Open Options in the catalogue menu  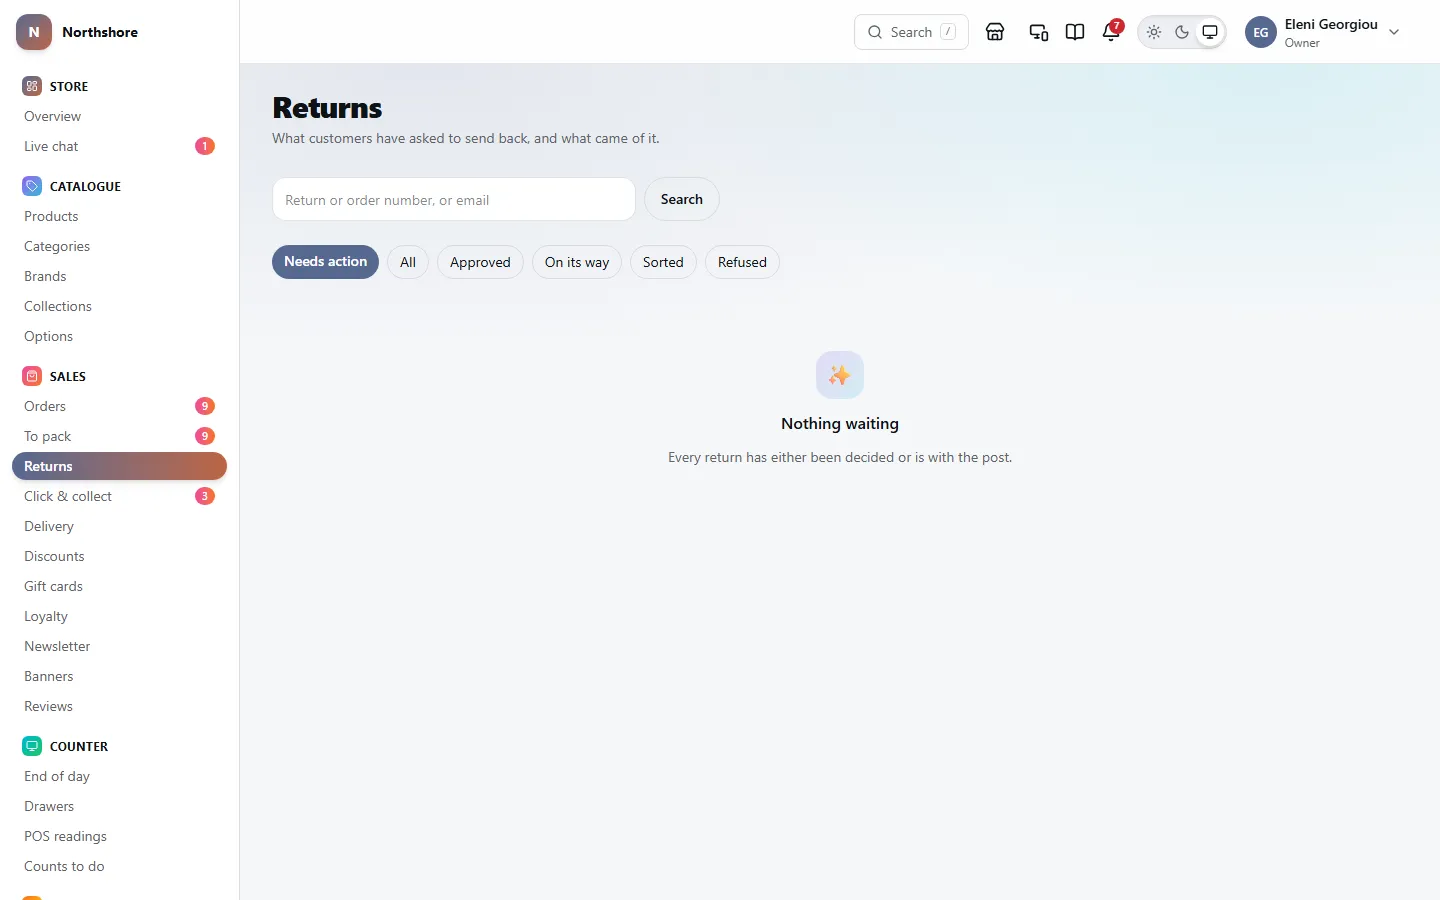pyautogui.click(x=119, y=336)
